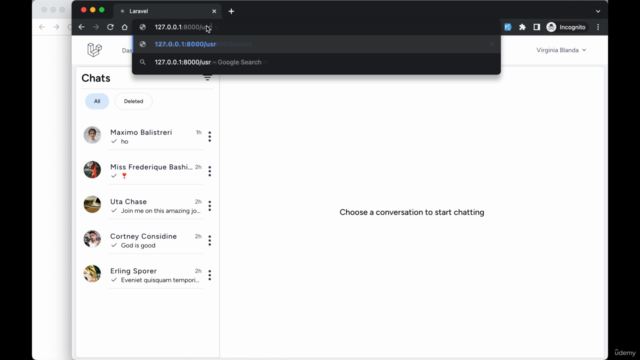Select the 127.0.0.1:8000/usr autocomplete suggestion
The width and height of the screenshot is (640, 360).
(x=316, y=44)
